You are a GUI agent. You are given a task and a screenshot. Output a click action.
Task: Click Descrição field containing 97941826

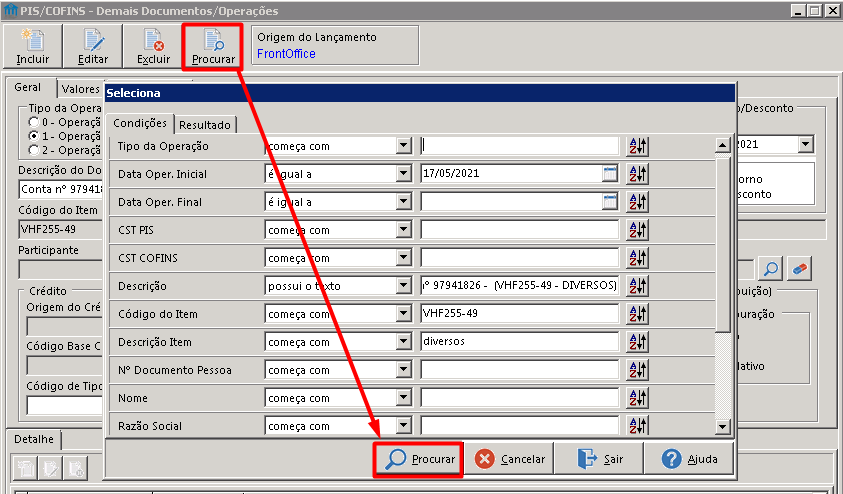[x=520, y=285]
